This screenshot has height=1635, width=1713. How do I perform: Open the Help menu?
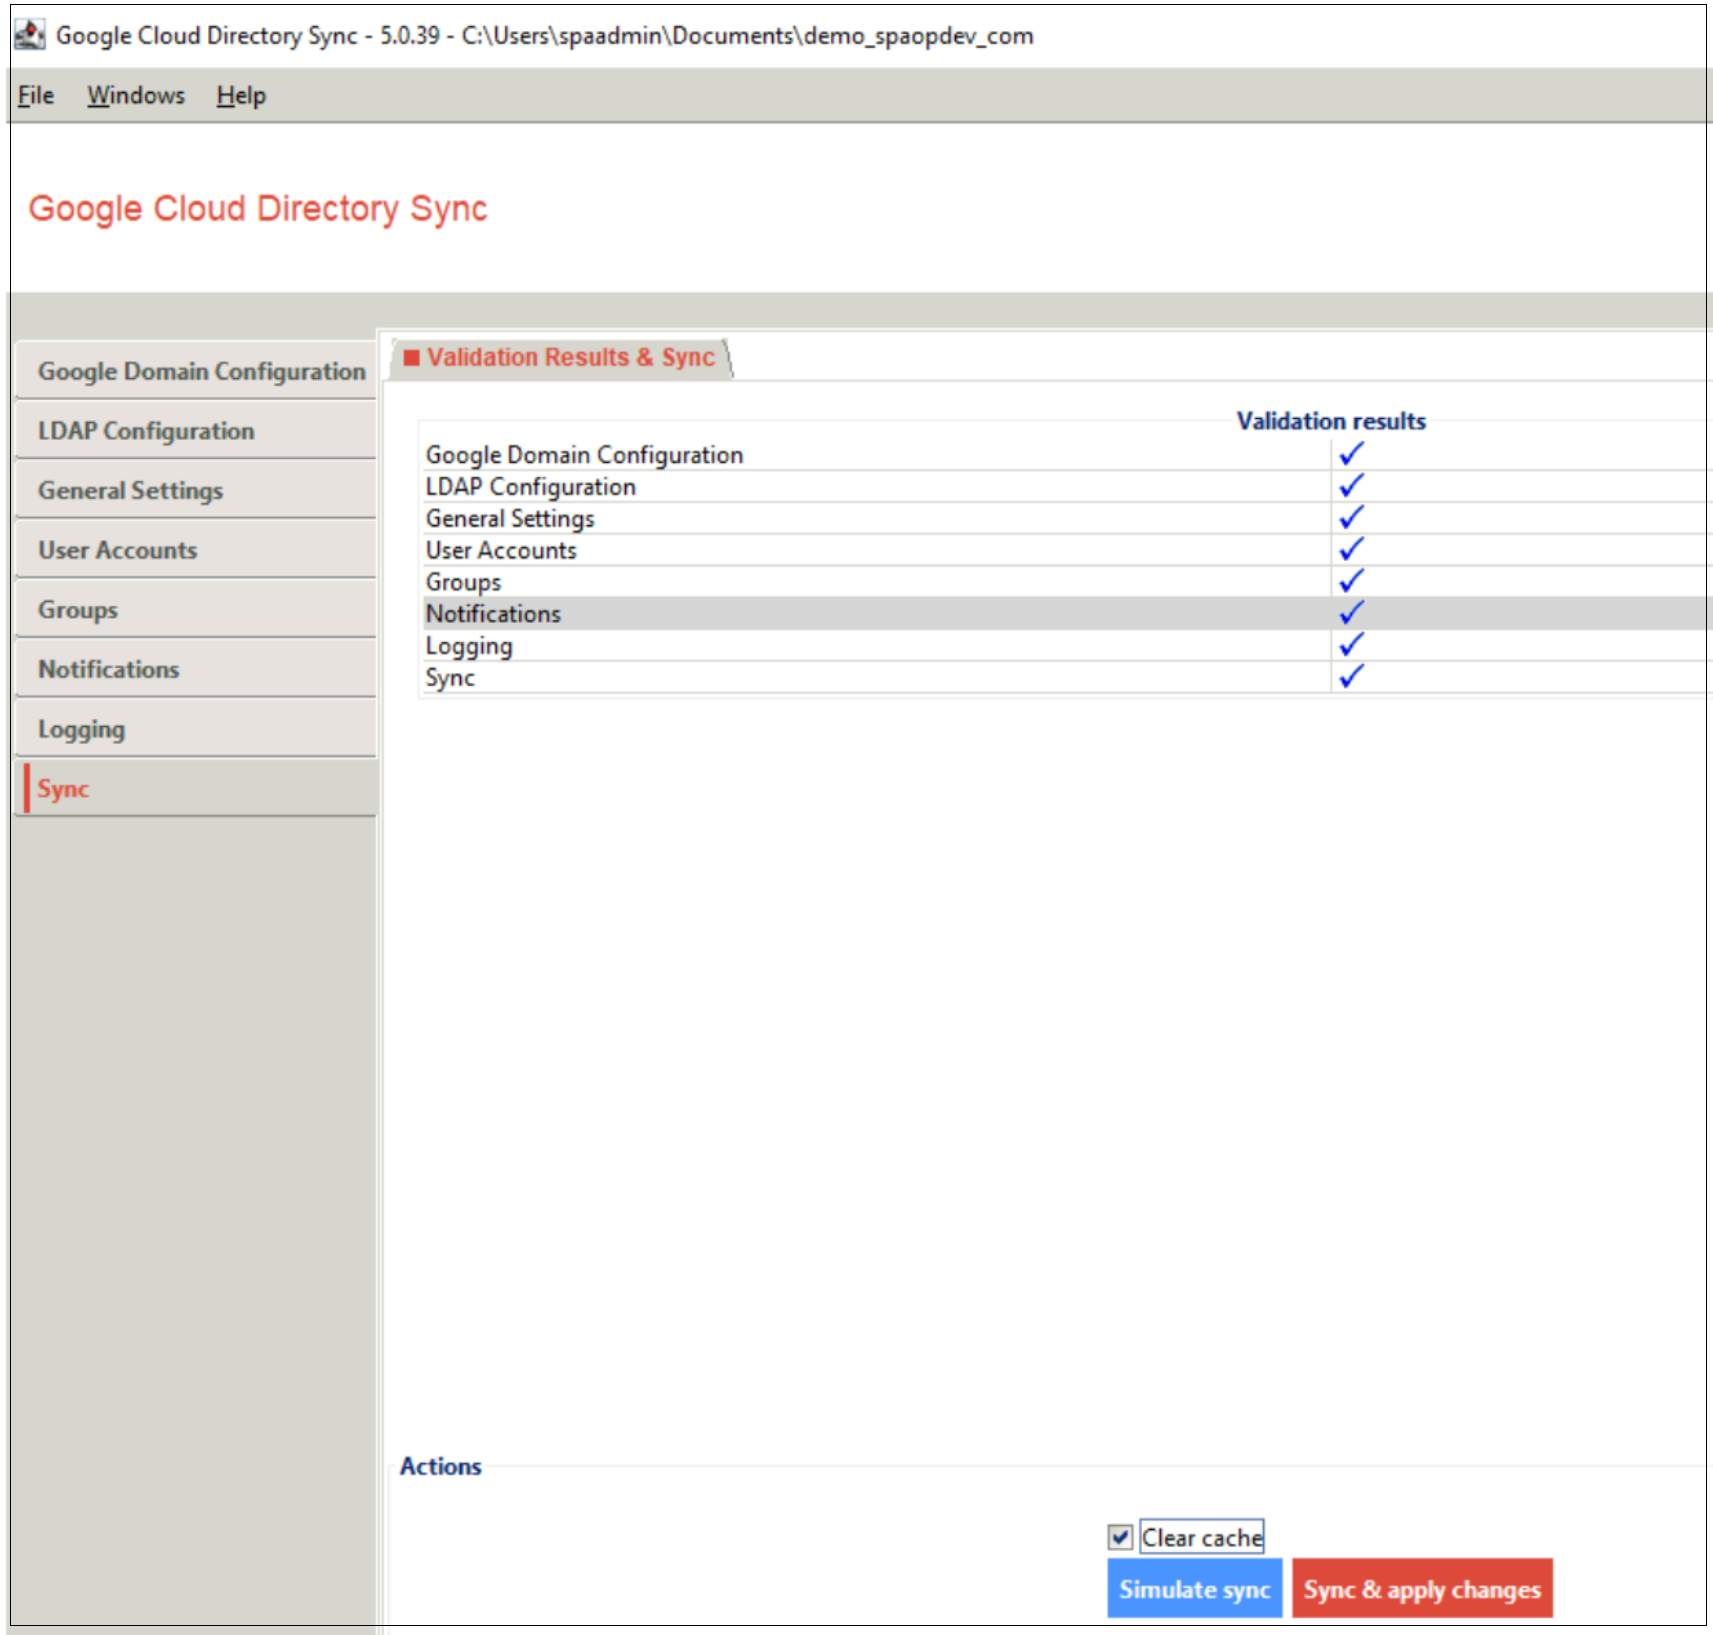pyautogui.click(x=241, y=96)
